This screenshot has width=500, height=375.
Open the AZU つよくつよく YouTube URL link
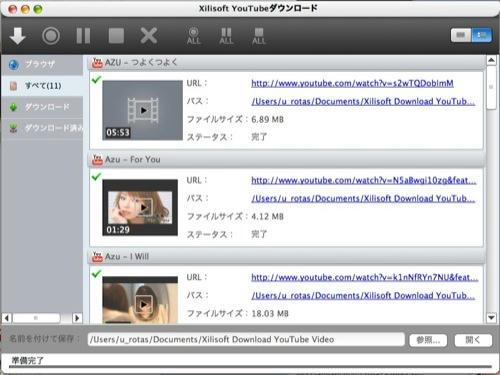(352, 83)
